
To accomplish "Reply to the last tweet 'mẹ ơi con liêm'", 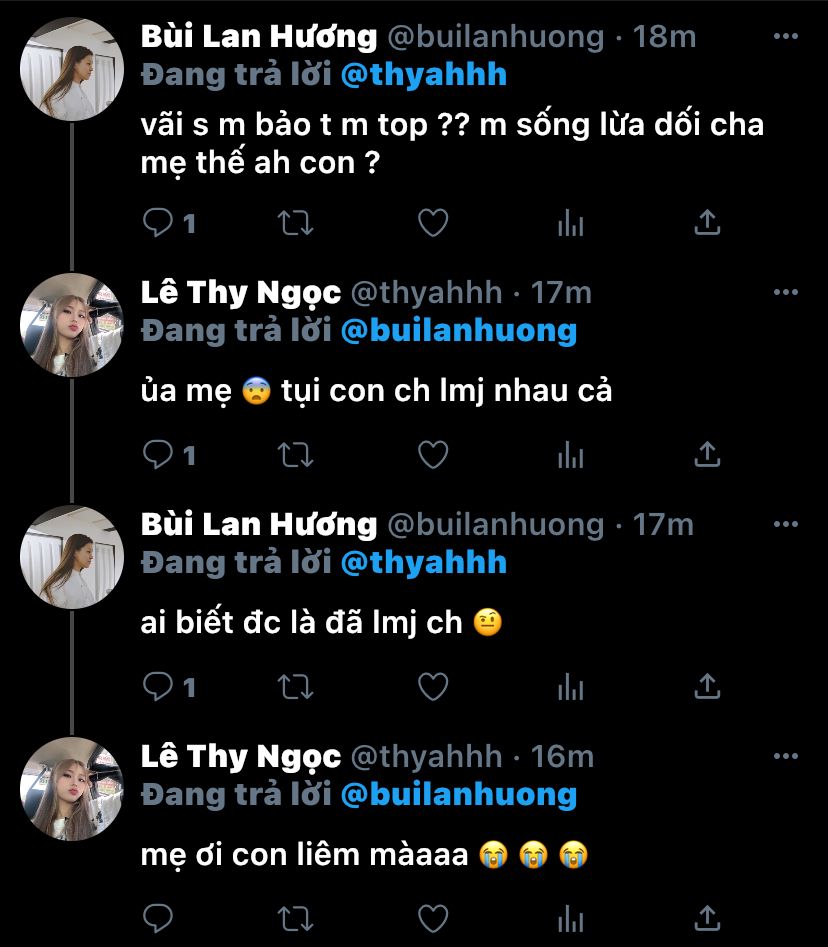I will 158,917.
